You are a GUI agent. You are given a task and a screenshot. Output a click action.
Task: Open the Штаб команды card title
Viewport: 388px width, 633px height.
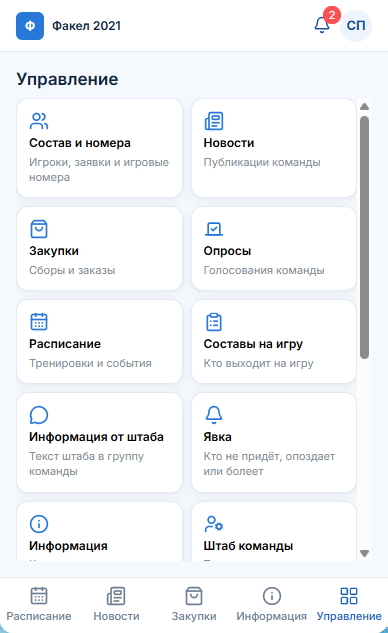[248, 546]
